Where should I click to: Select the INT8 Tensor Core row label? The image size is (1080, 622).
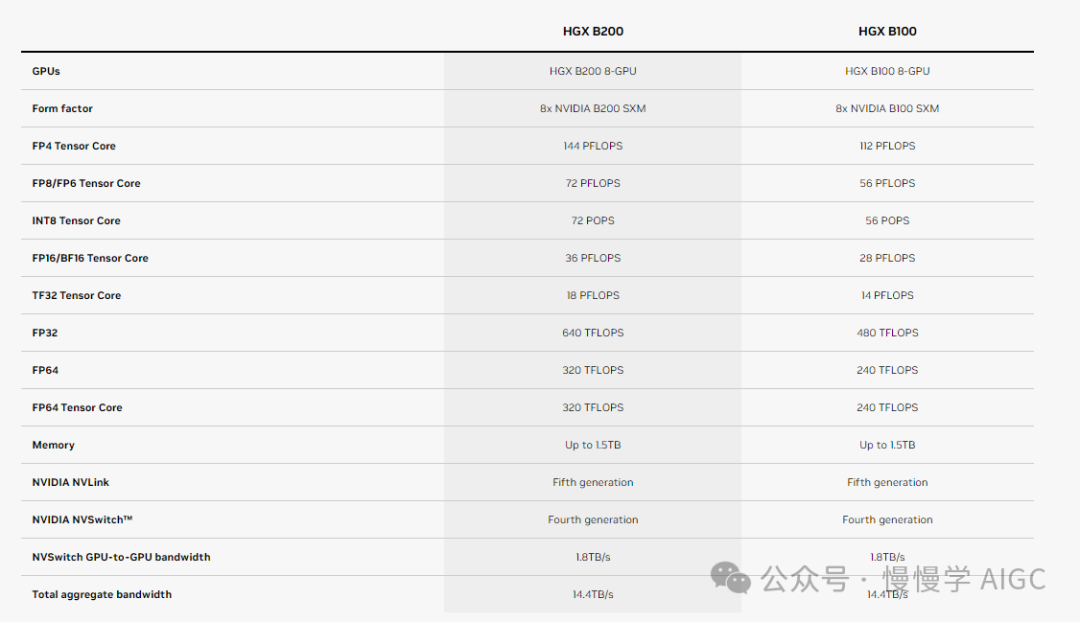pos(76,220)
